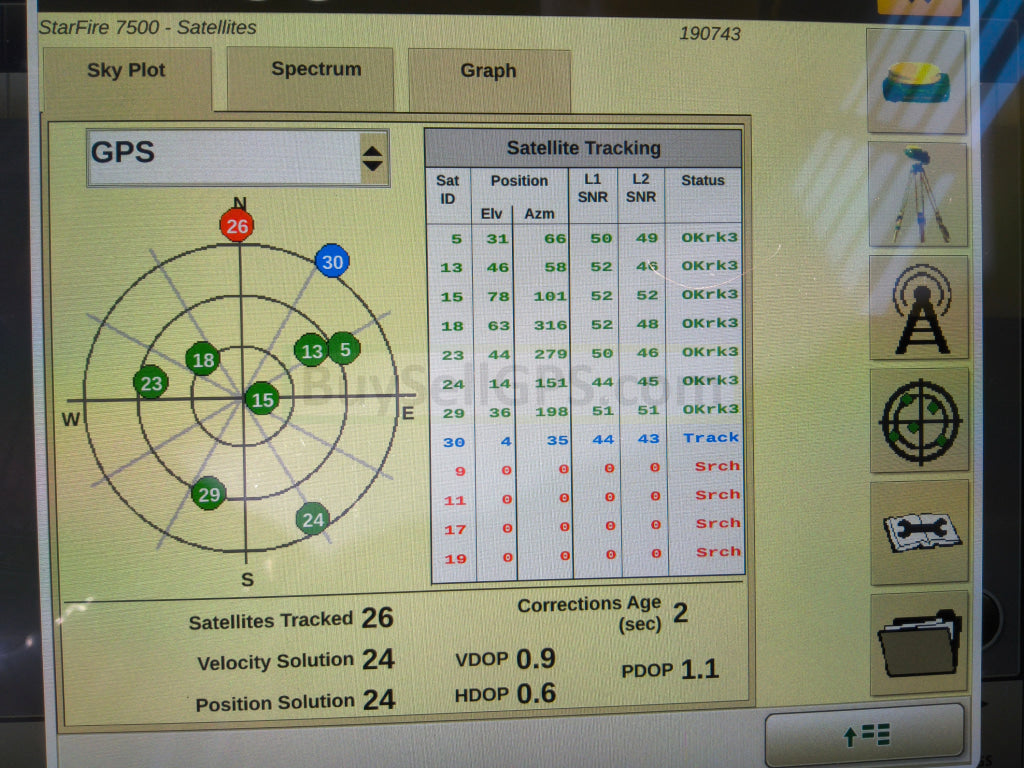Select the satellite crosshair target icon

tap(919, 420)
